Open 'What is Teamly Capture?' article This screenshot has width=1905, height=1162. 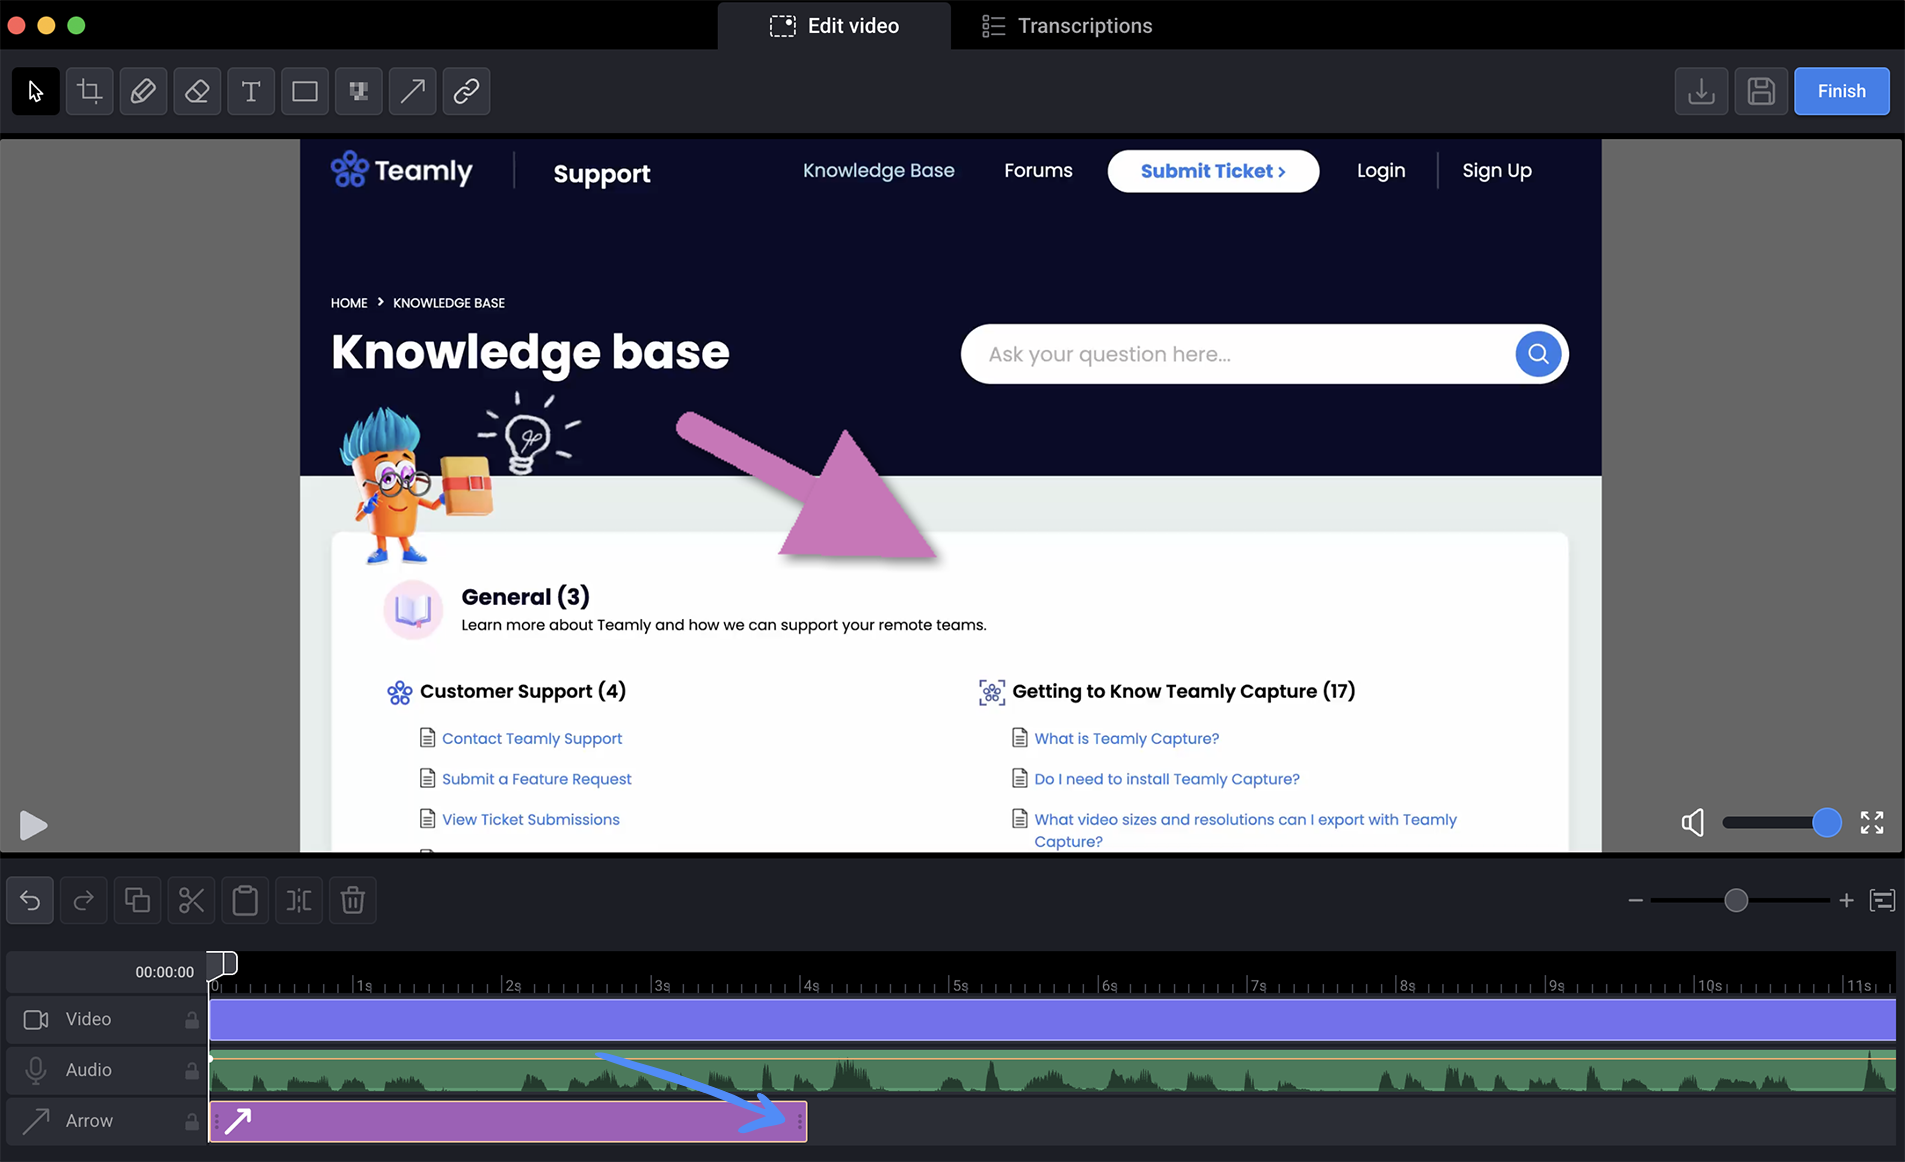click(1127, 738)
